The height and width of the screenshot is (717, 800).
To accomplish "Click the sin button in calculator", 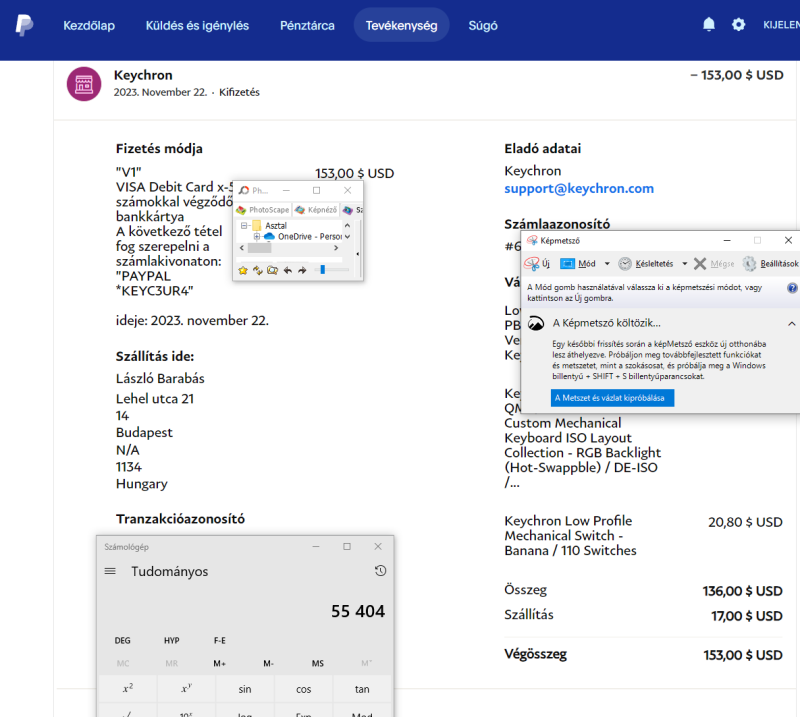I will 245,689.
